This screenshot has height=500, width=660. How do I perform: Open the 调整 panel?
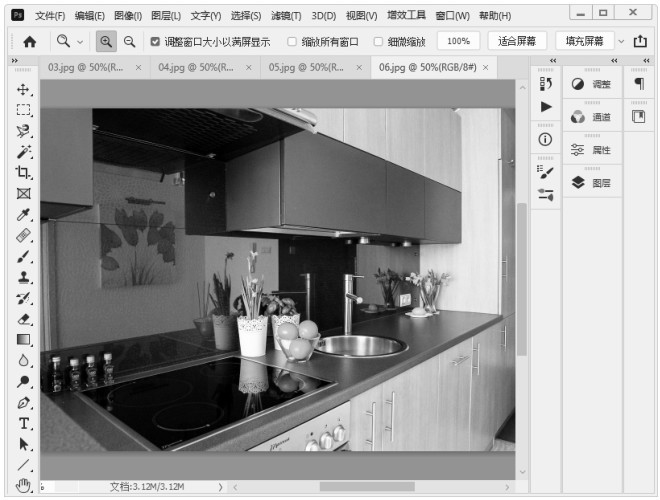click(x=592, y=84)
